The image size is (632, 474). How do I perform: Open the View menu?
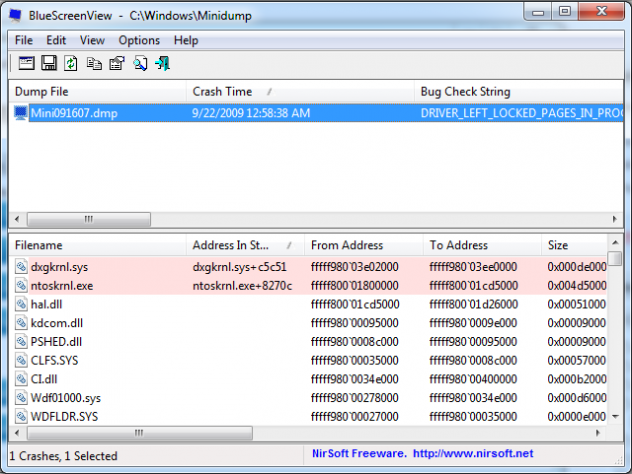point(92,40)
